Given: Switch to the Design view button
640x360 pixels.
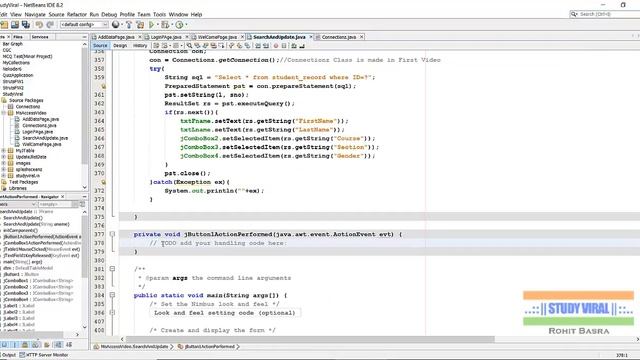Looking at the screenshot, I should pos(120,46).
